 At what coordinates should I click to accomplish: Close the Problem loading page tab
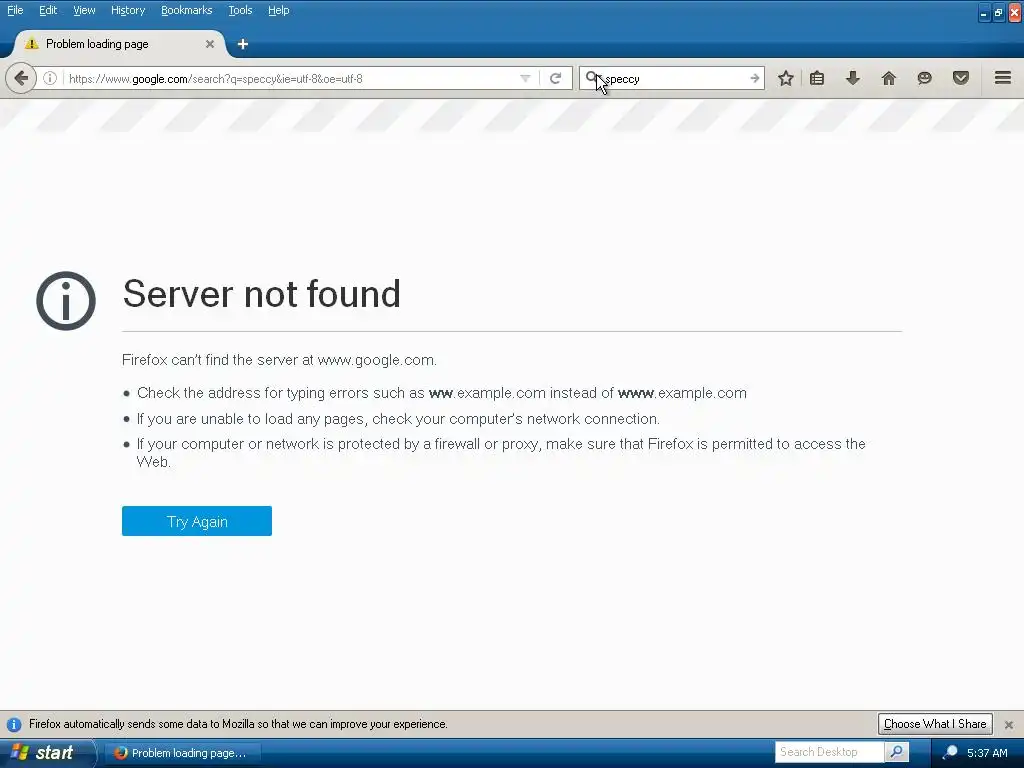(210, 44)
